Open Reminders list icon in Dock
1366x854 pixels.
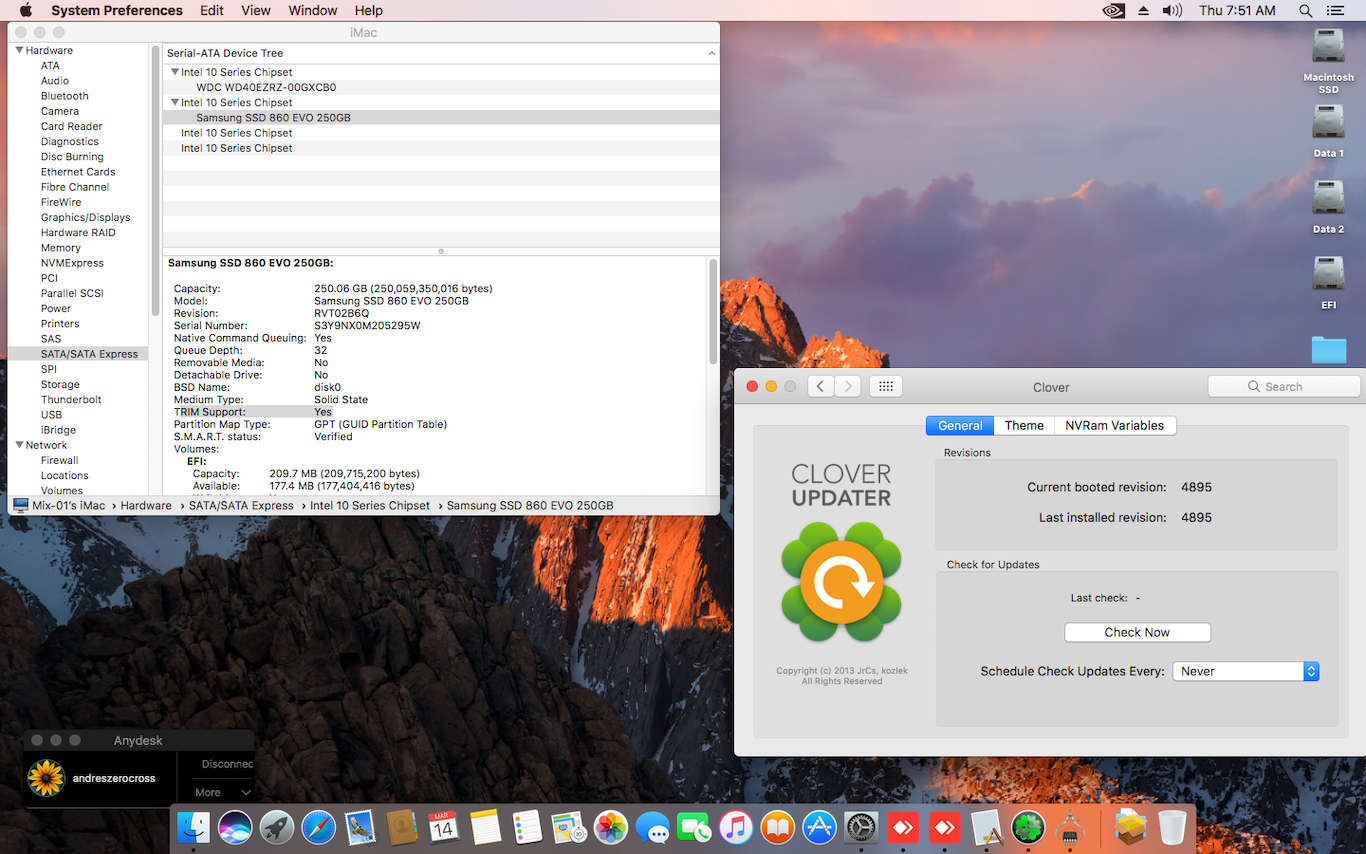point(527,827)
